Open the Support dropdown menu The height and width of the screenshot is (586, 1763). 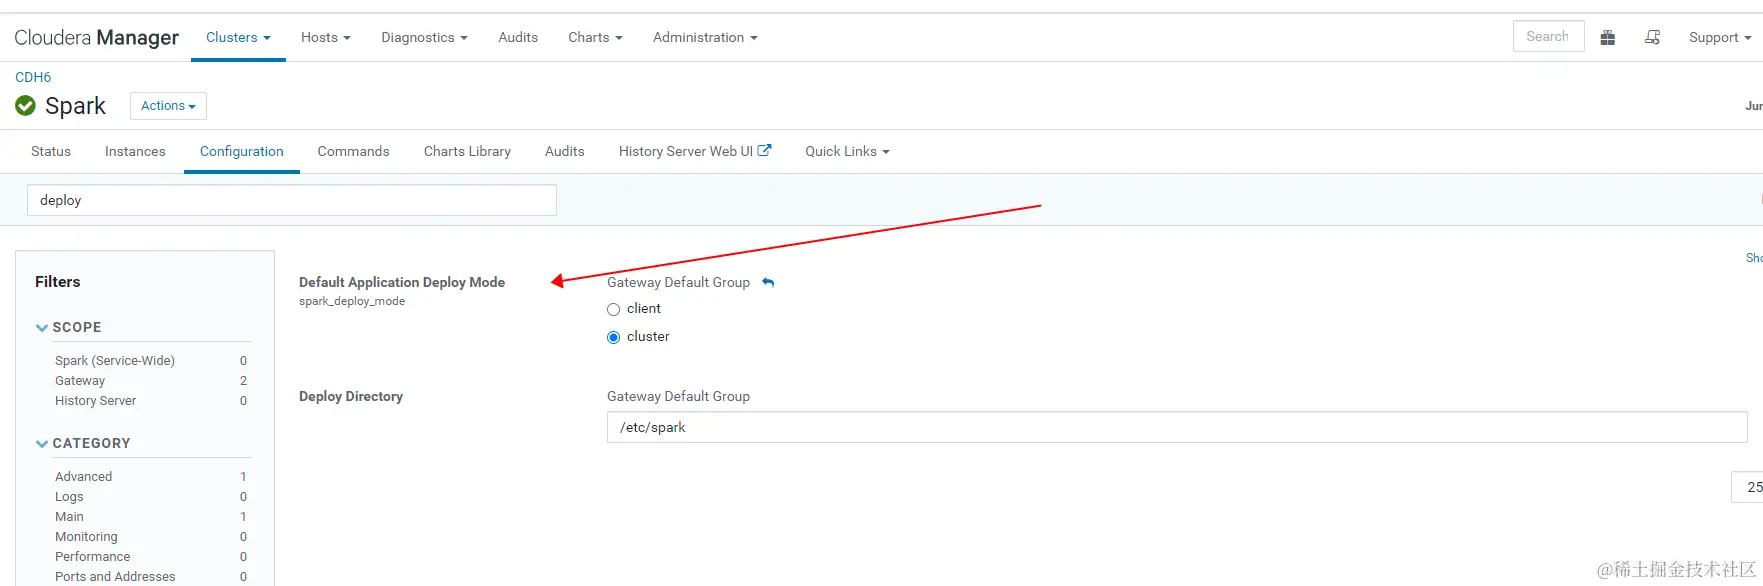(1720, 37)
